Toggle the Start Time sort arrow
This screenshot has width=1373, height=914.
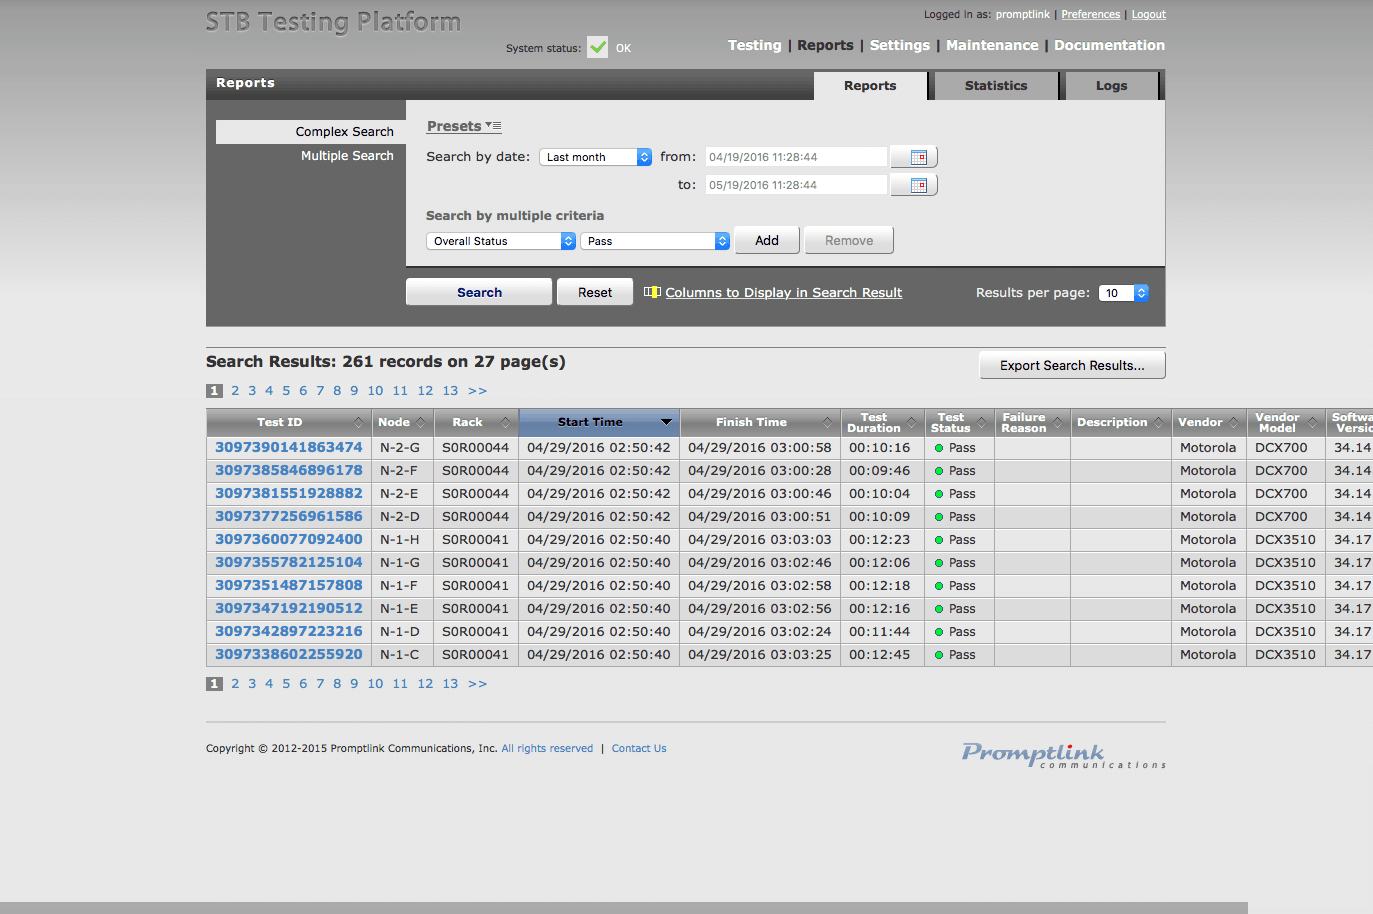pos(666,422)
